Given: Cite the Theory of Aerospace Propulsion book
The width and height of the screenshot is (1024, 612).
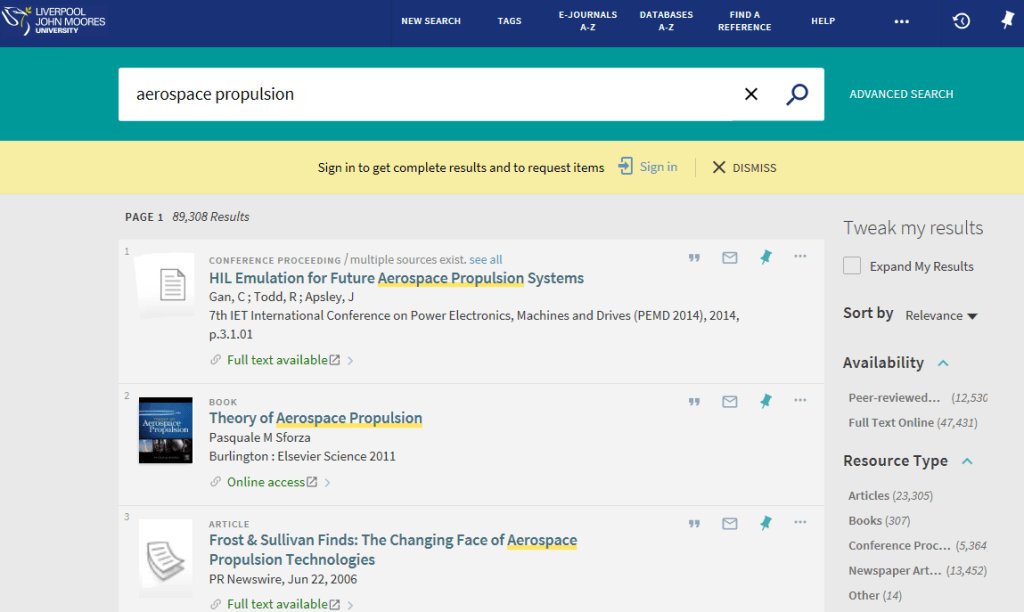Looking at the screenshot, I should (x=694, y=401).
